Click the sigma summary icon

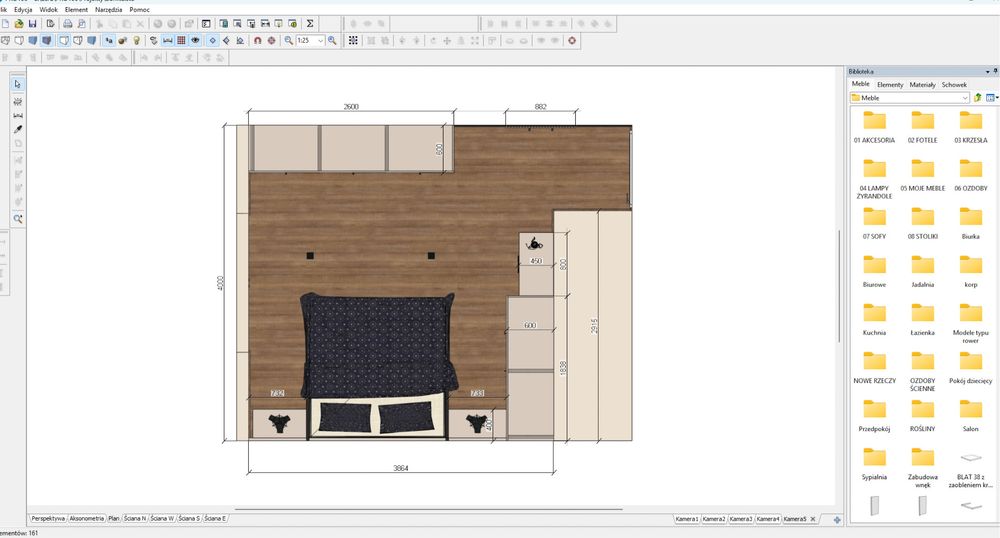tap(309, 23)
